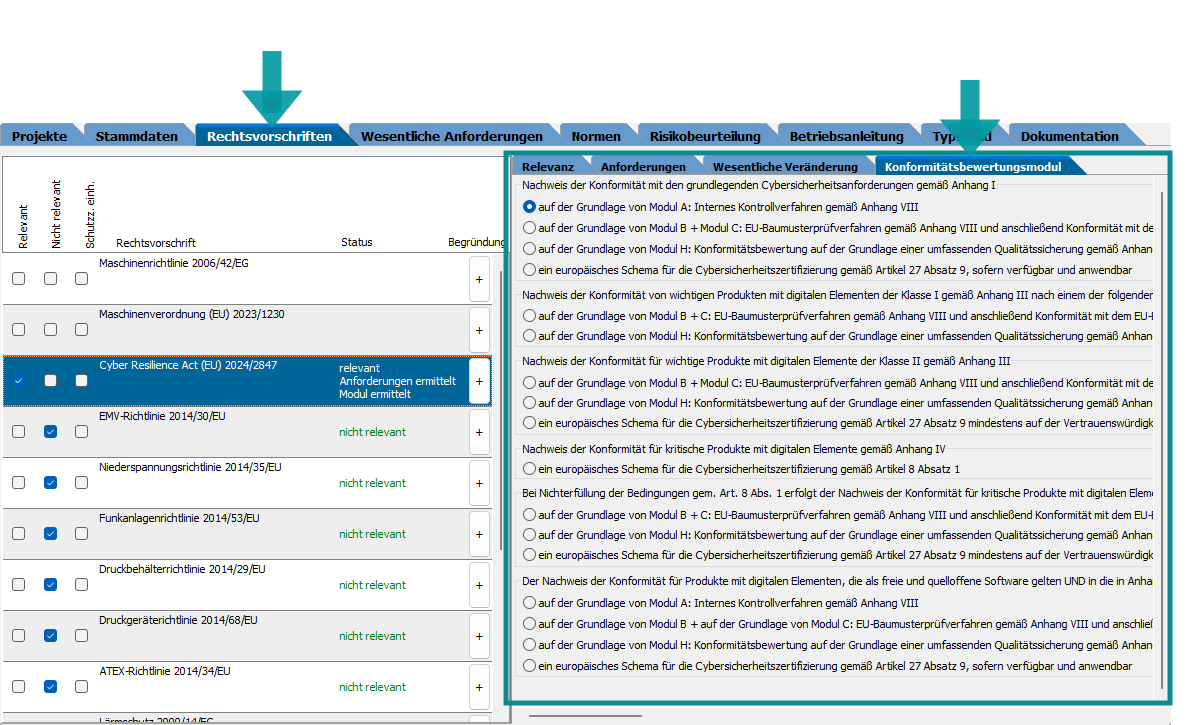Image resolution: width=1187 pixels, height=725 pixels.
Task: Click horizontal scrollbar below conformity module panel
Action: (x=585, y=716)
